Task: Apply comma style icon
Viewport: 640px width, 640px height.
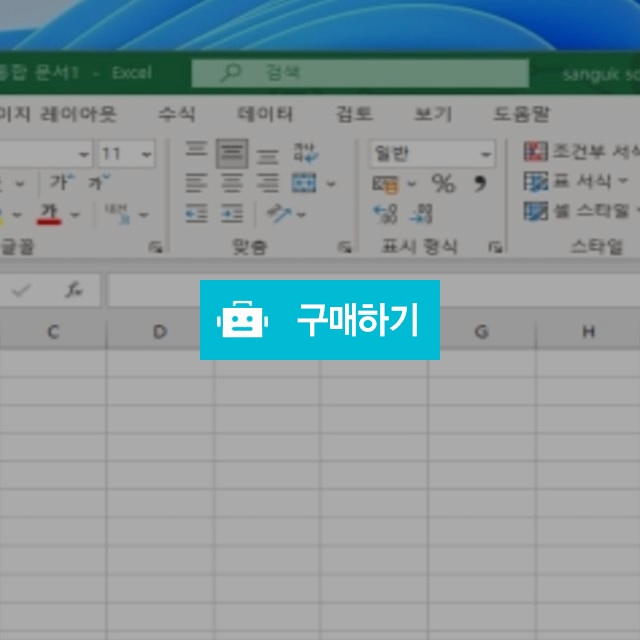Action: coord(480,183)
